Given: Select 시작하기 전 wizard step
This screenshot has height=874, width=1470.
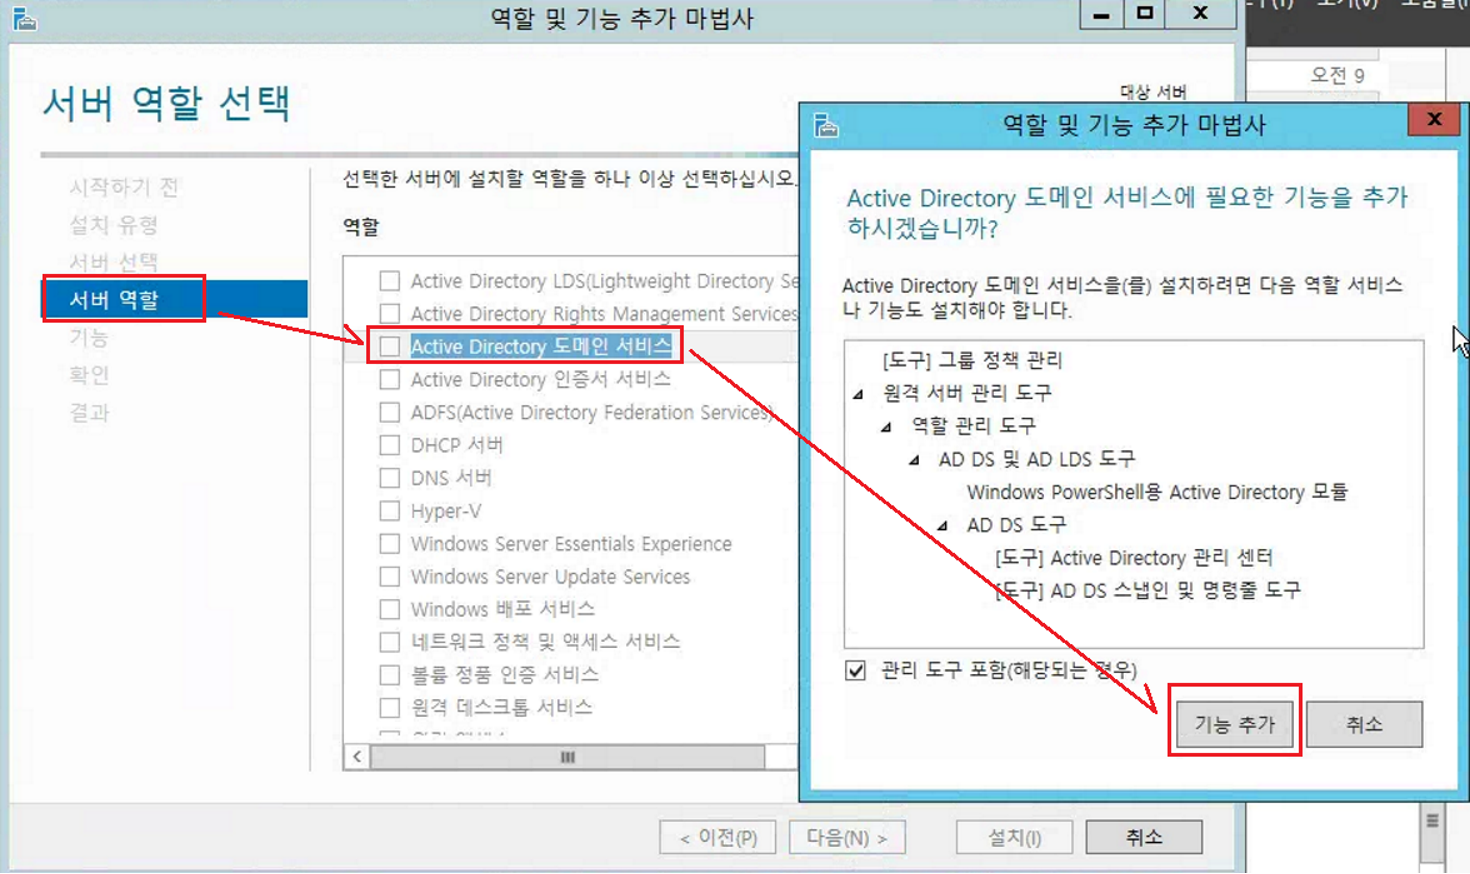Looking at the screenshot, I should [123, 187].
